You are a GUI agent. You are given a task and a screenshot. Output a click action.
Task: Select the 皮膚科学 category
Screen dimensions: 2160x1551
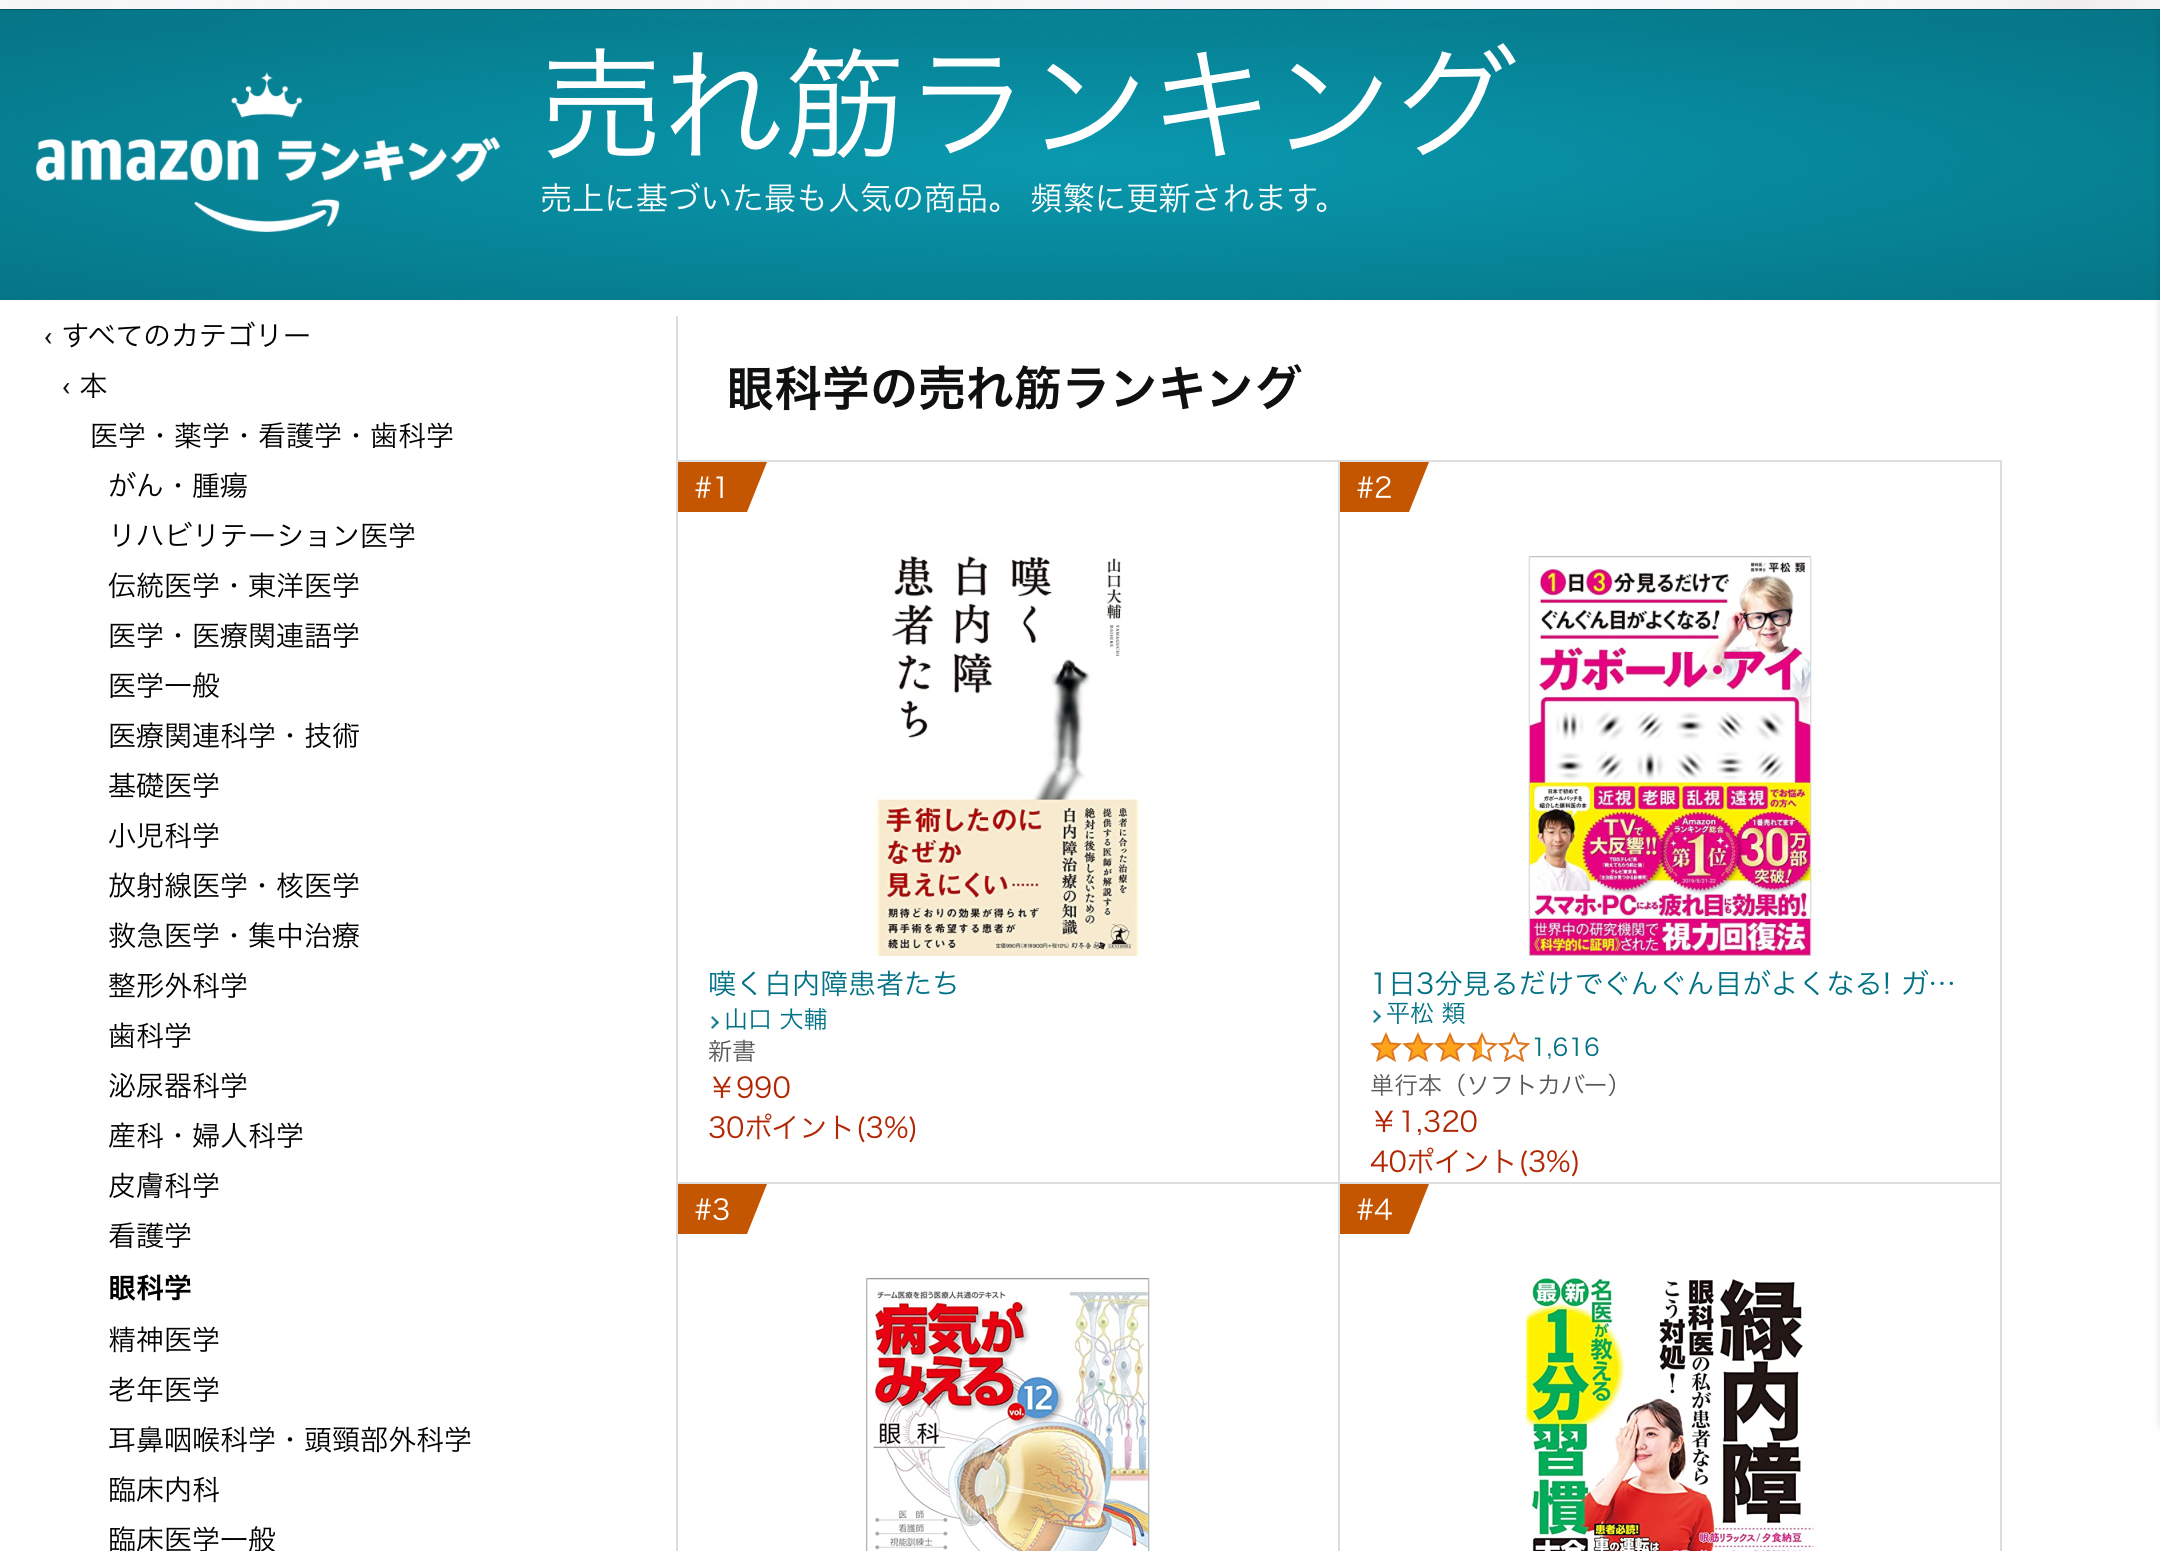164,1186
